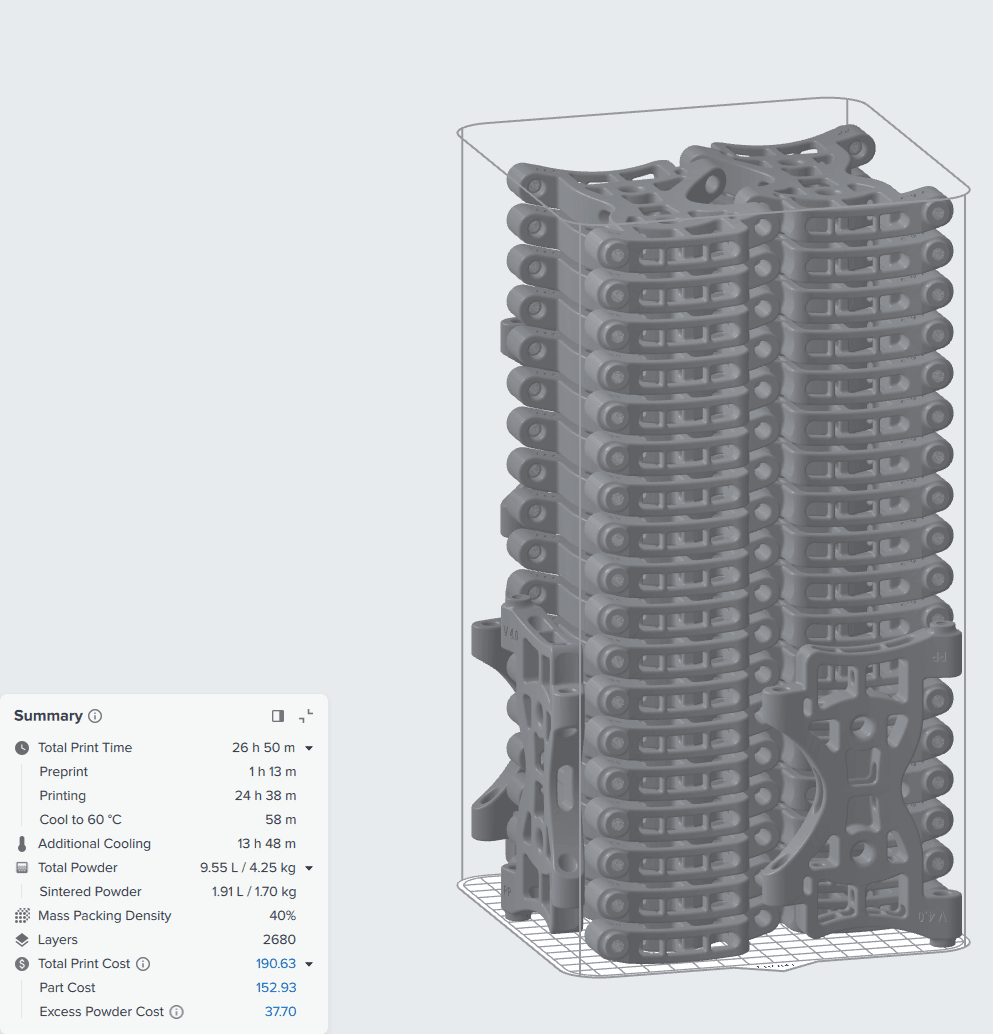Collapse the Total Powder breakdown arrow
The height and width of the screenshot is (1034, 993).
click(309, 868)
